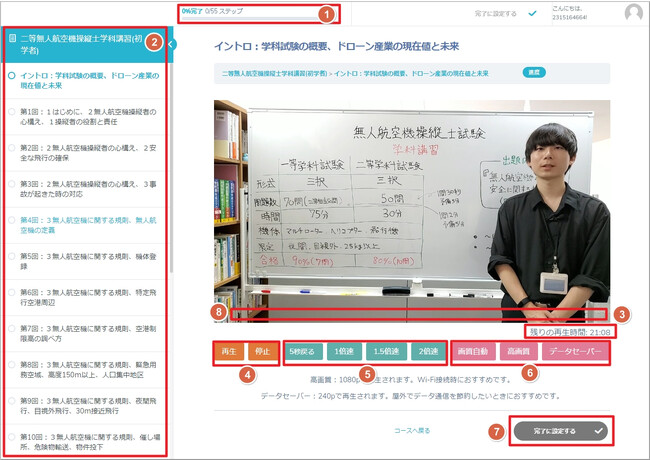
Task: Set playback speed to 2倍速
Action: coord(427,352)
